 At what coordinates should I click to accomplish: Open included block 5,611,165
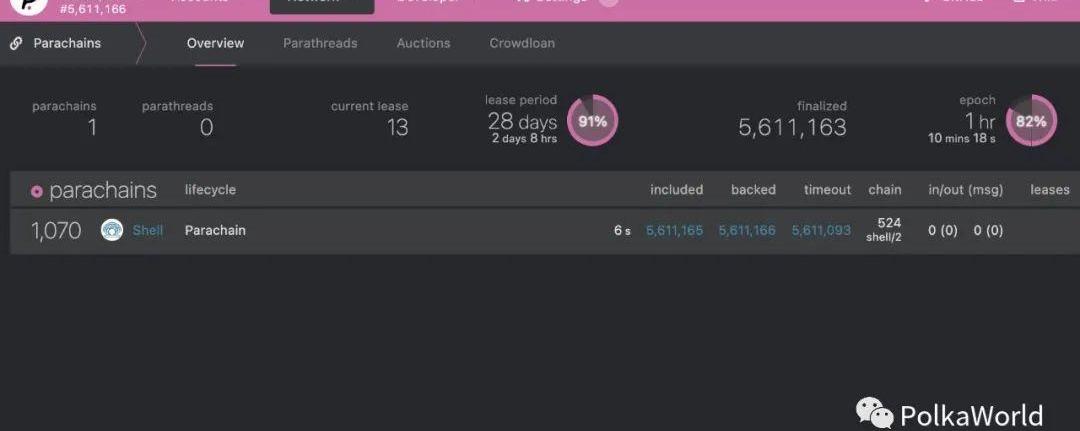[674, 231]
